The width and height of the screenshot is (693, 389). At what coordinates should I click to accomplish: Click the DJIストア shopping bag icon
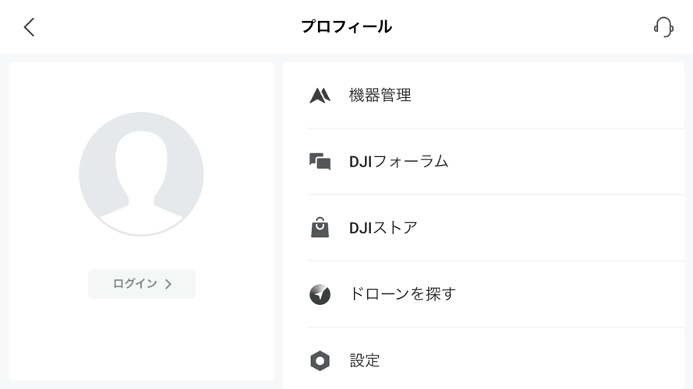pos(320,228)
